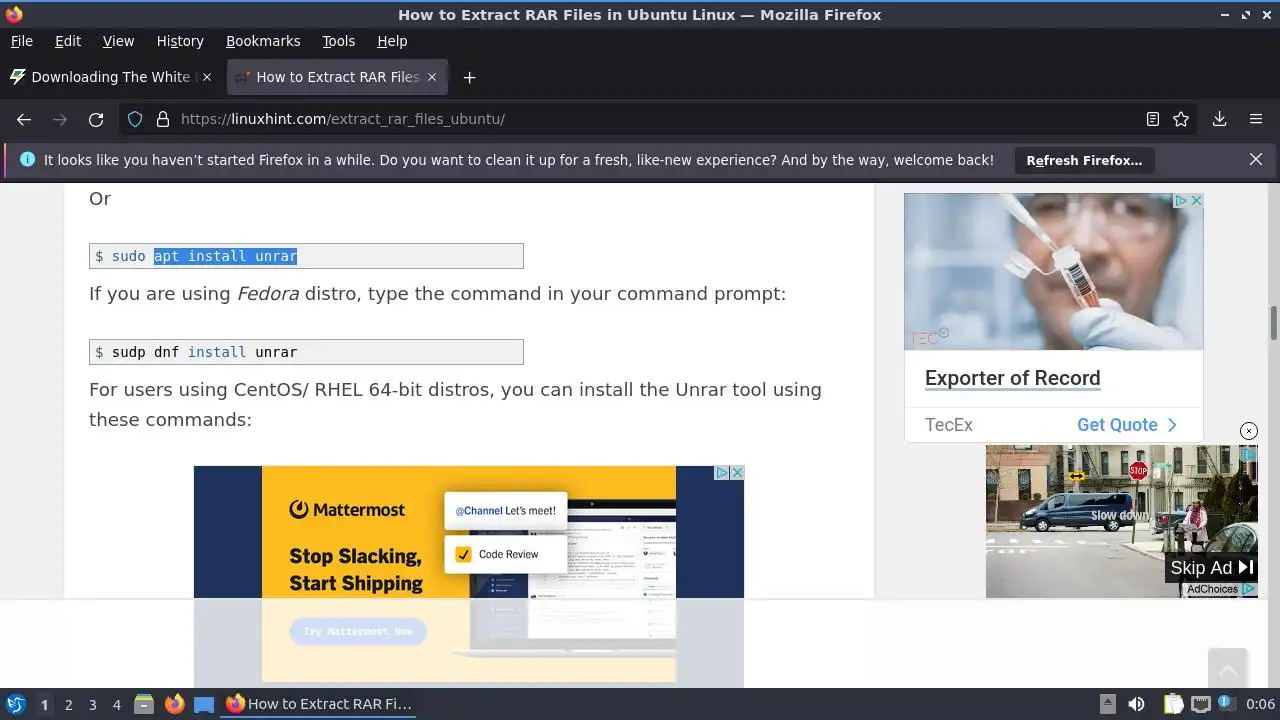Click the Mattermost logo in the ad
The width and height of the screenshot is (1280, 720).
tap(347, 510)
